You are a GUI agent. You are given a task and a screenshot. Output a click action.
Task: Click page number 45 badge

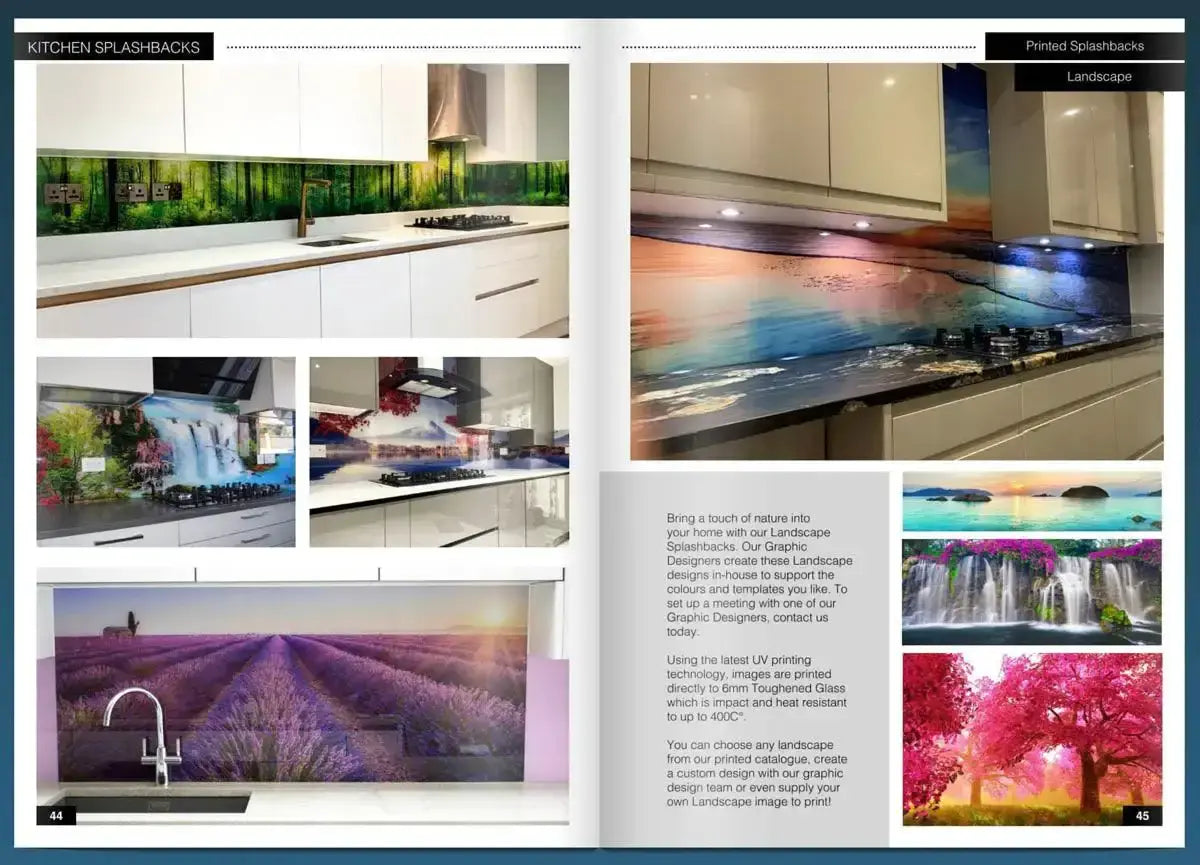coord(1142,816)
